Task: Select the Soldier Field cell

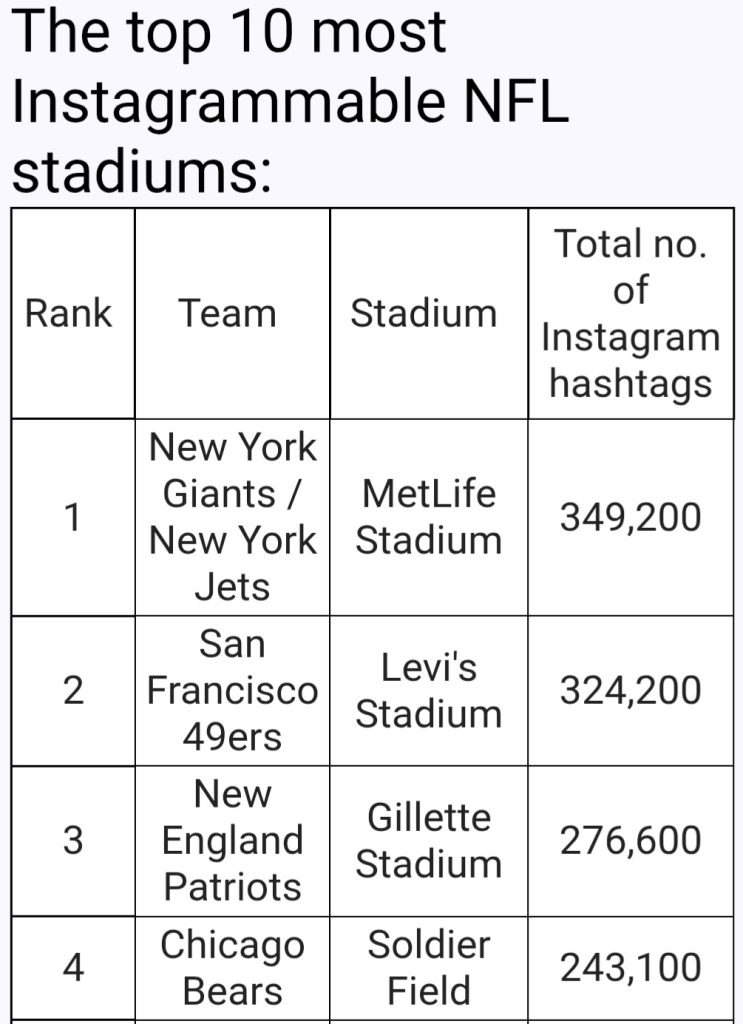Action: point(428,967)
